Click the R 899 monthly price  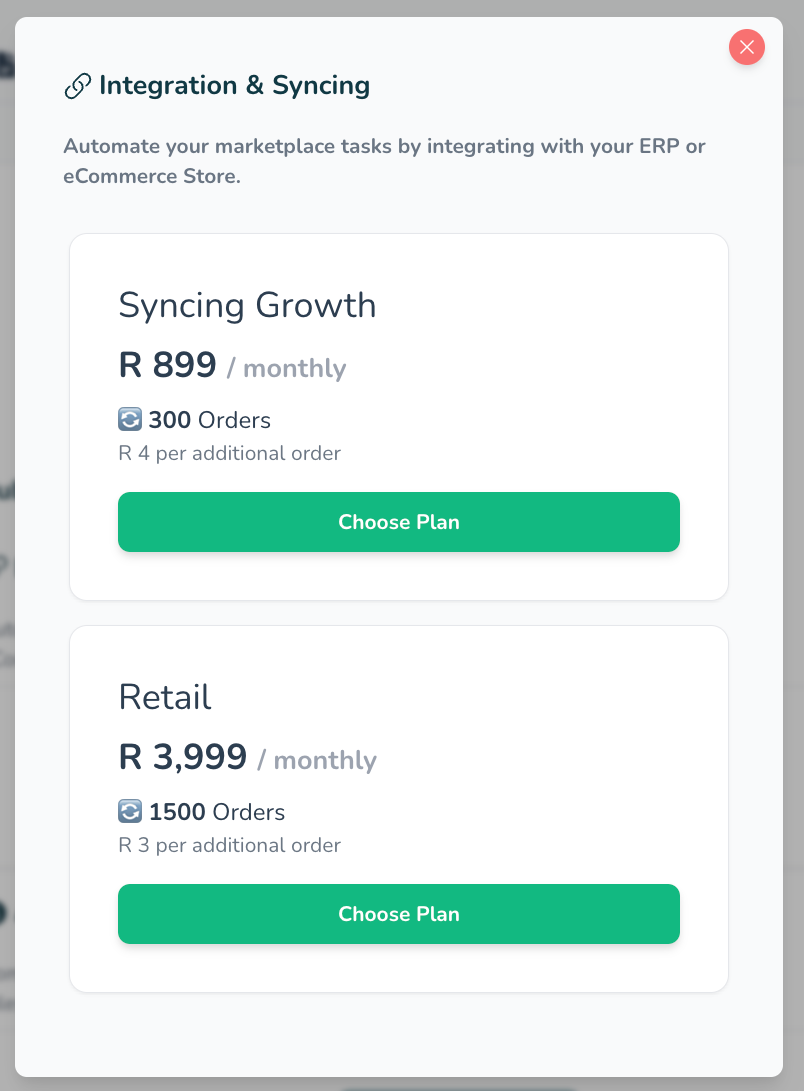(x=168, y=365)
